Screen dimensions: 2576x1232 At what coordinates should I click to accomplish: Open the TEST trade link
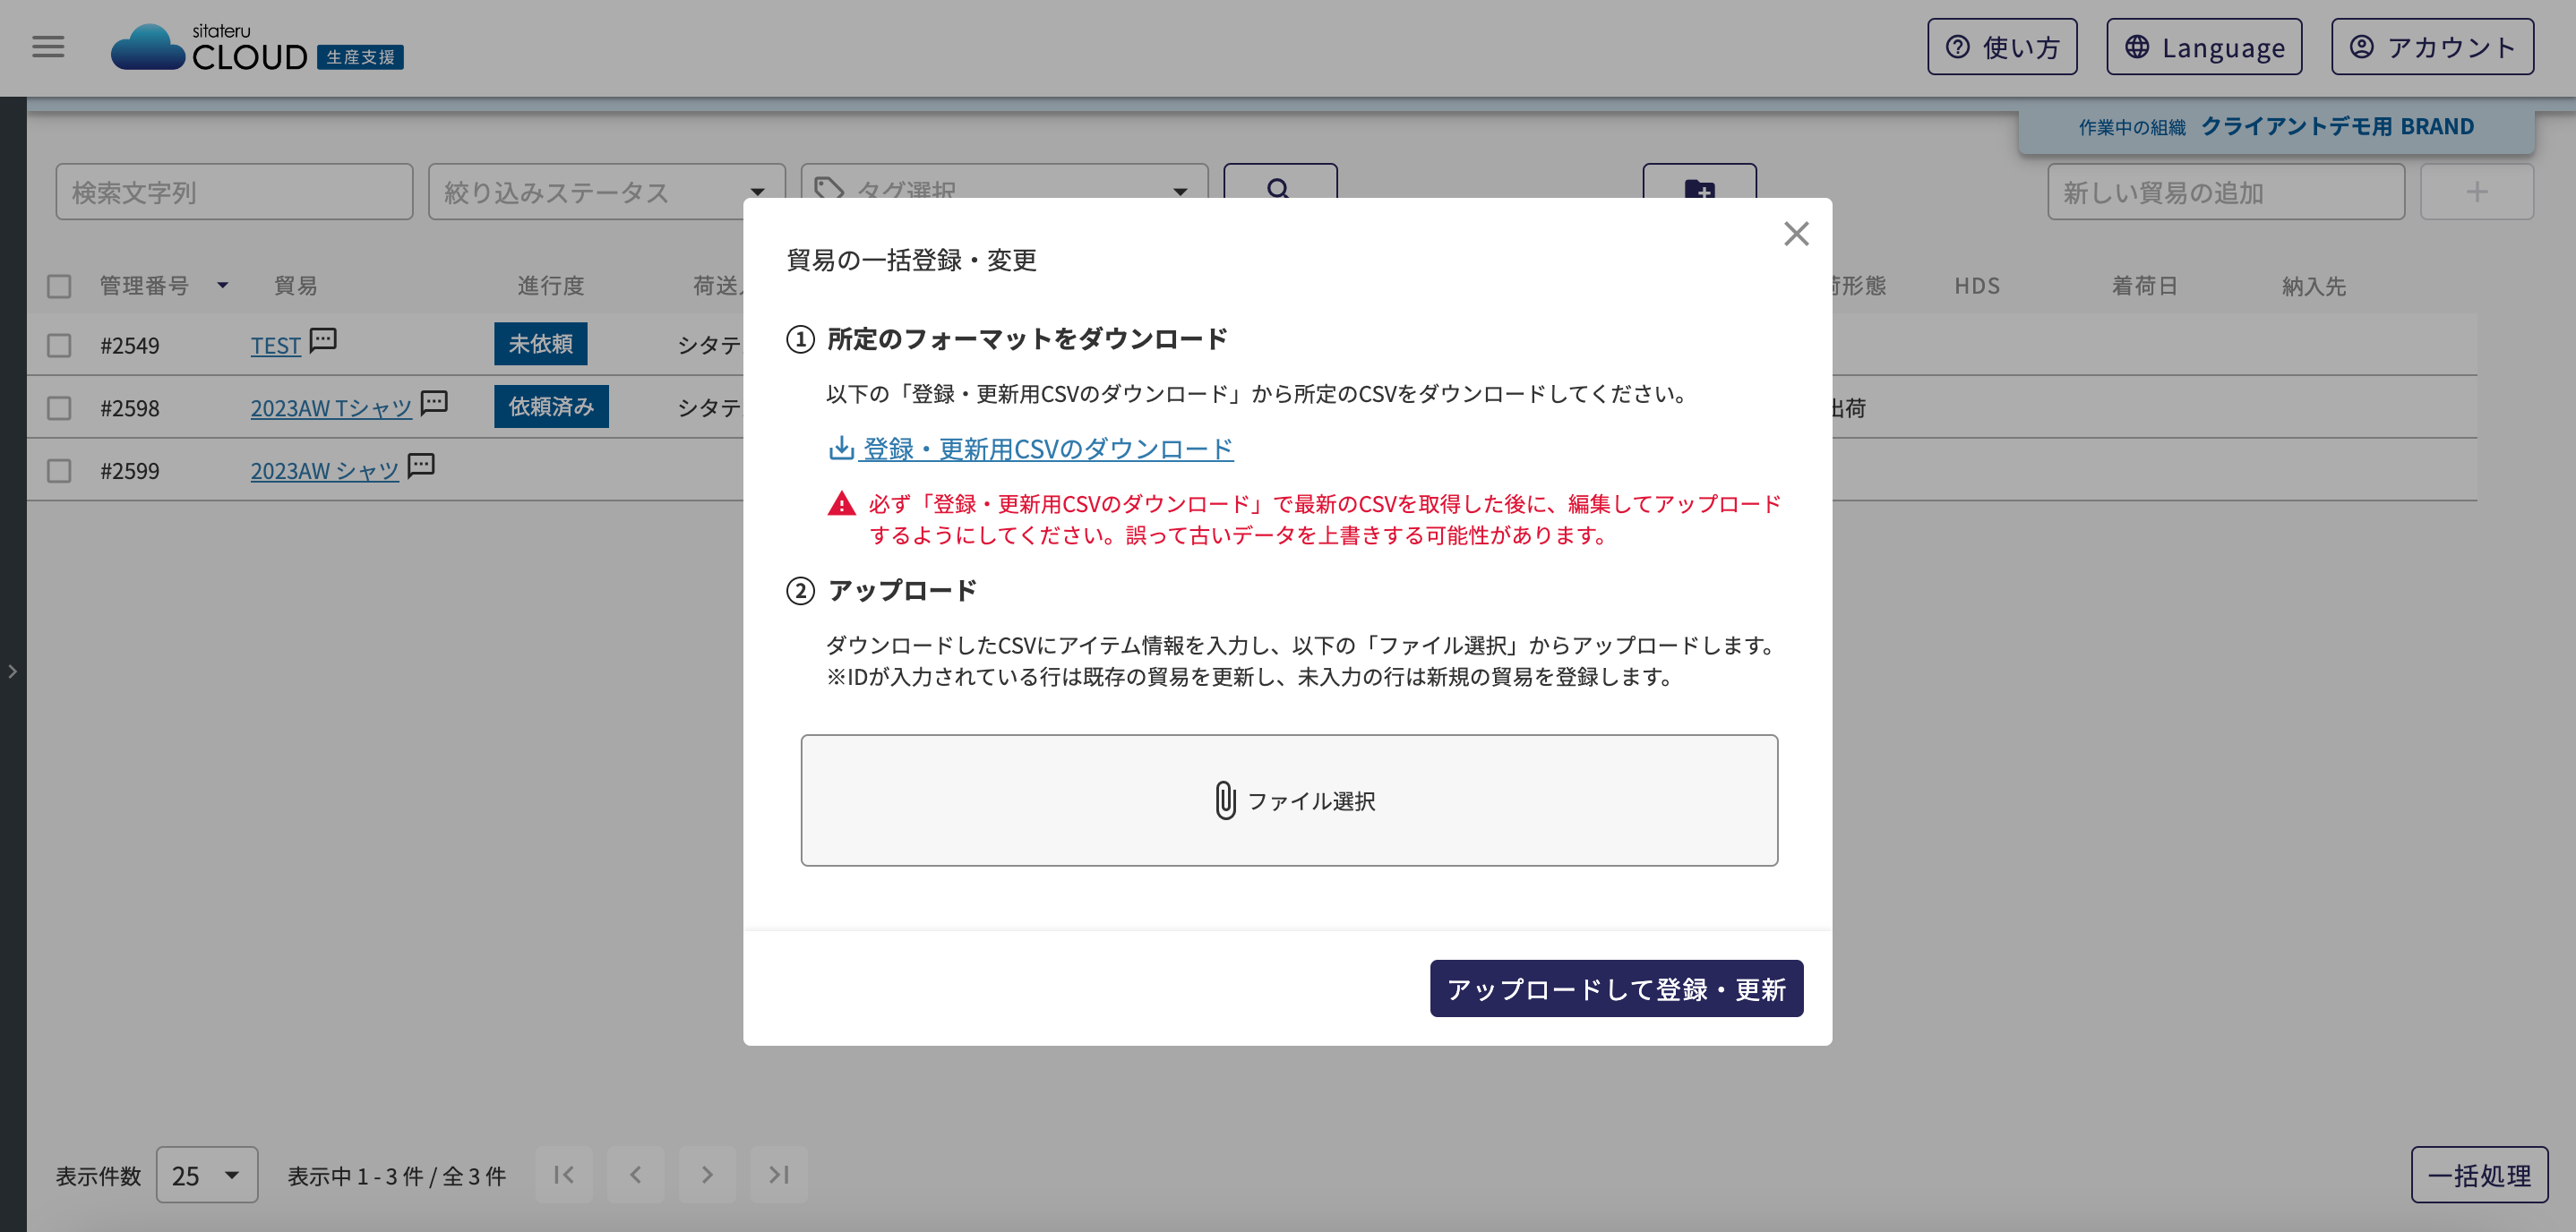tap(275, 345)
